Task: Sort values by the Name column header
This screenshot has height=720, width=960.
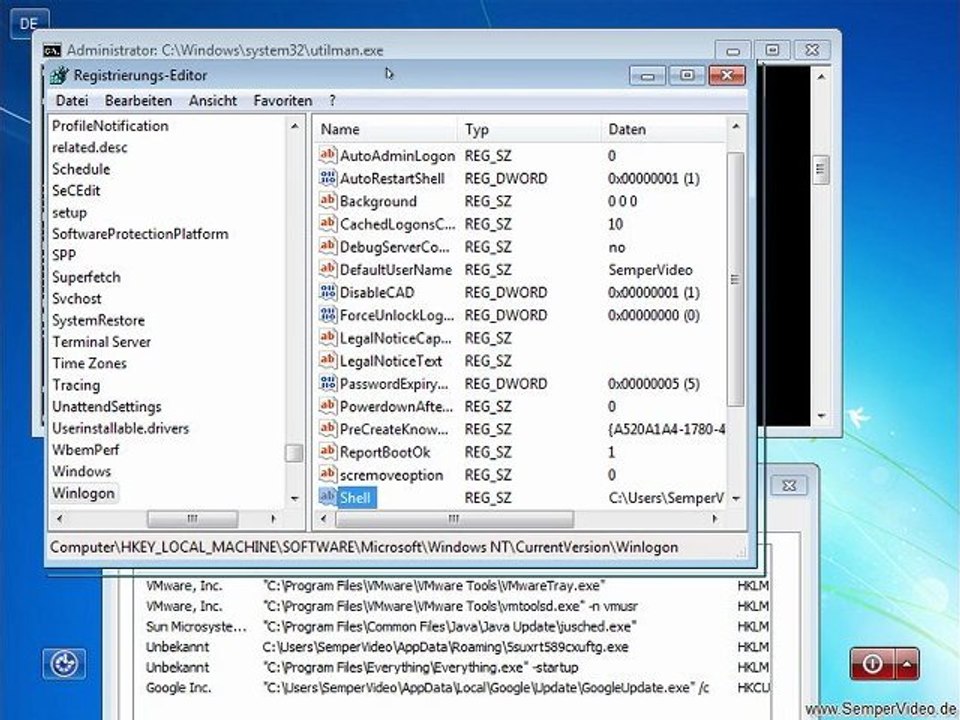Action: pos(386,129)
